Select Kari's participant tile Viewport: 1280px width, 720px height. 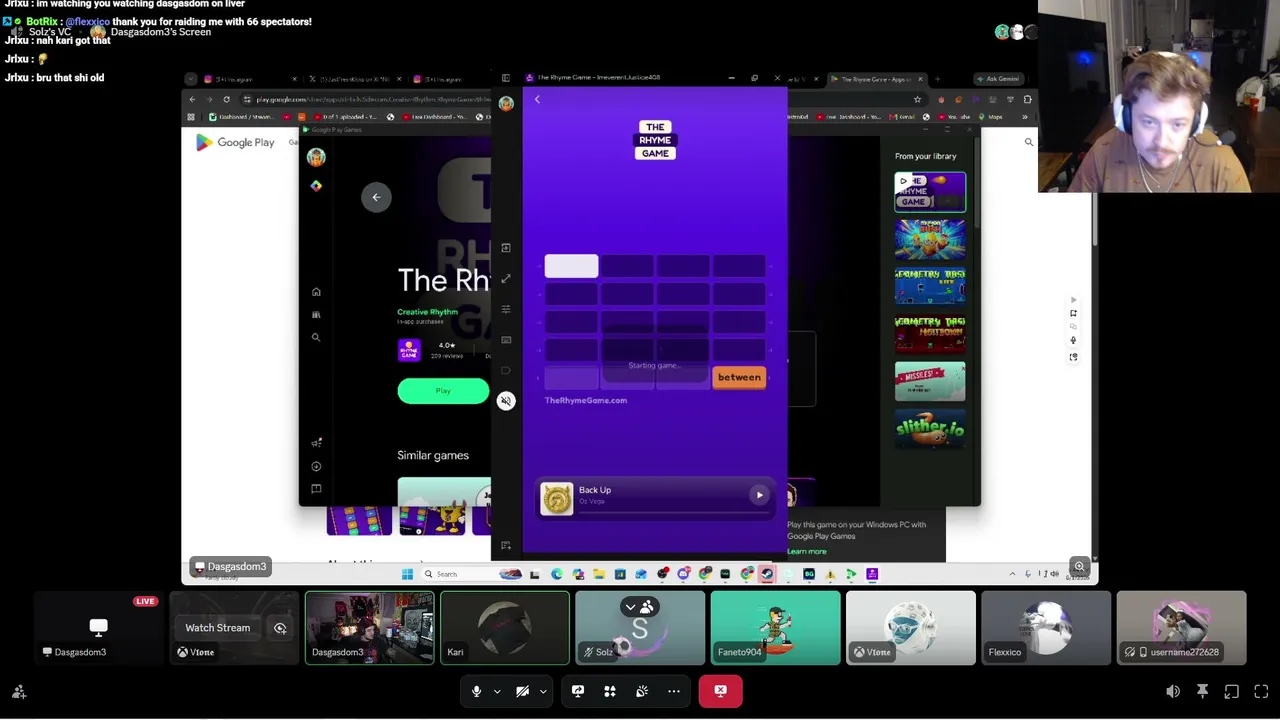(x=505, y=628)
